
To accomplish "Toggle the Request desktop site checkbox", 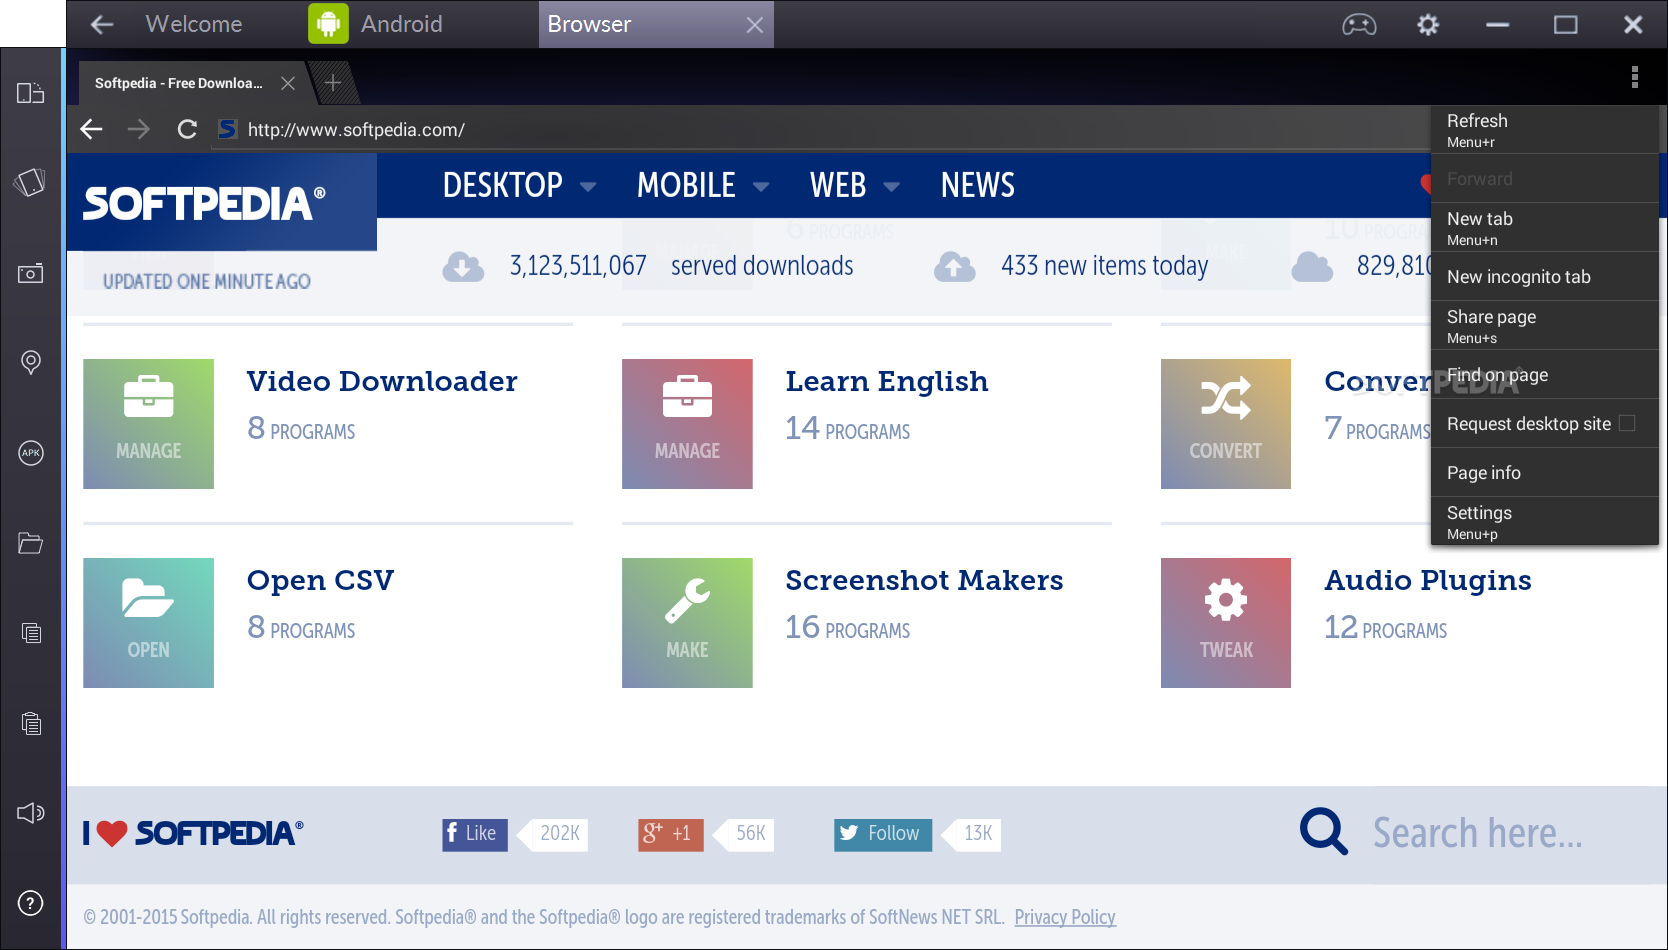I will click(1627, 423).
